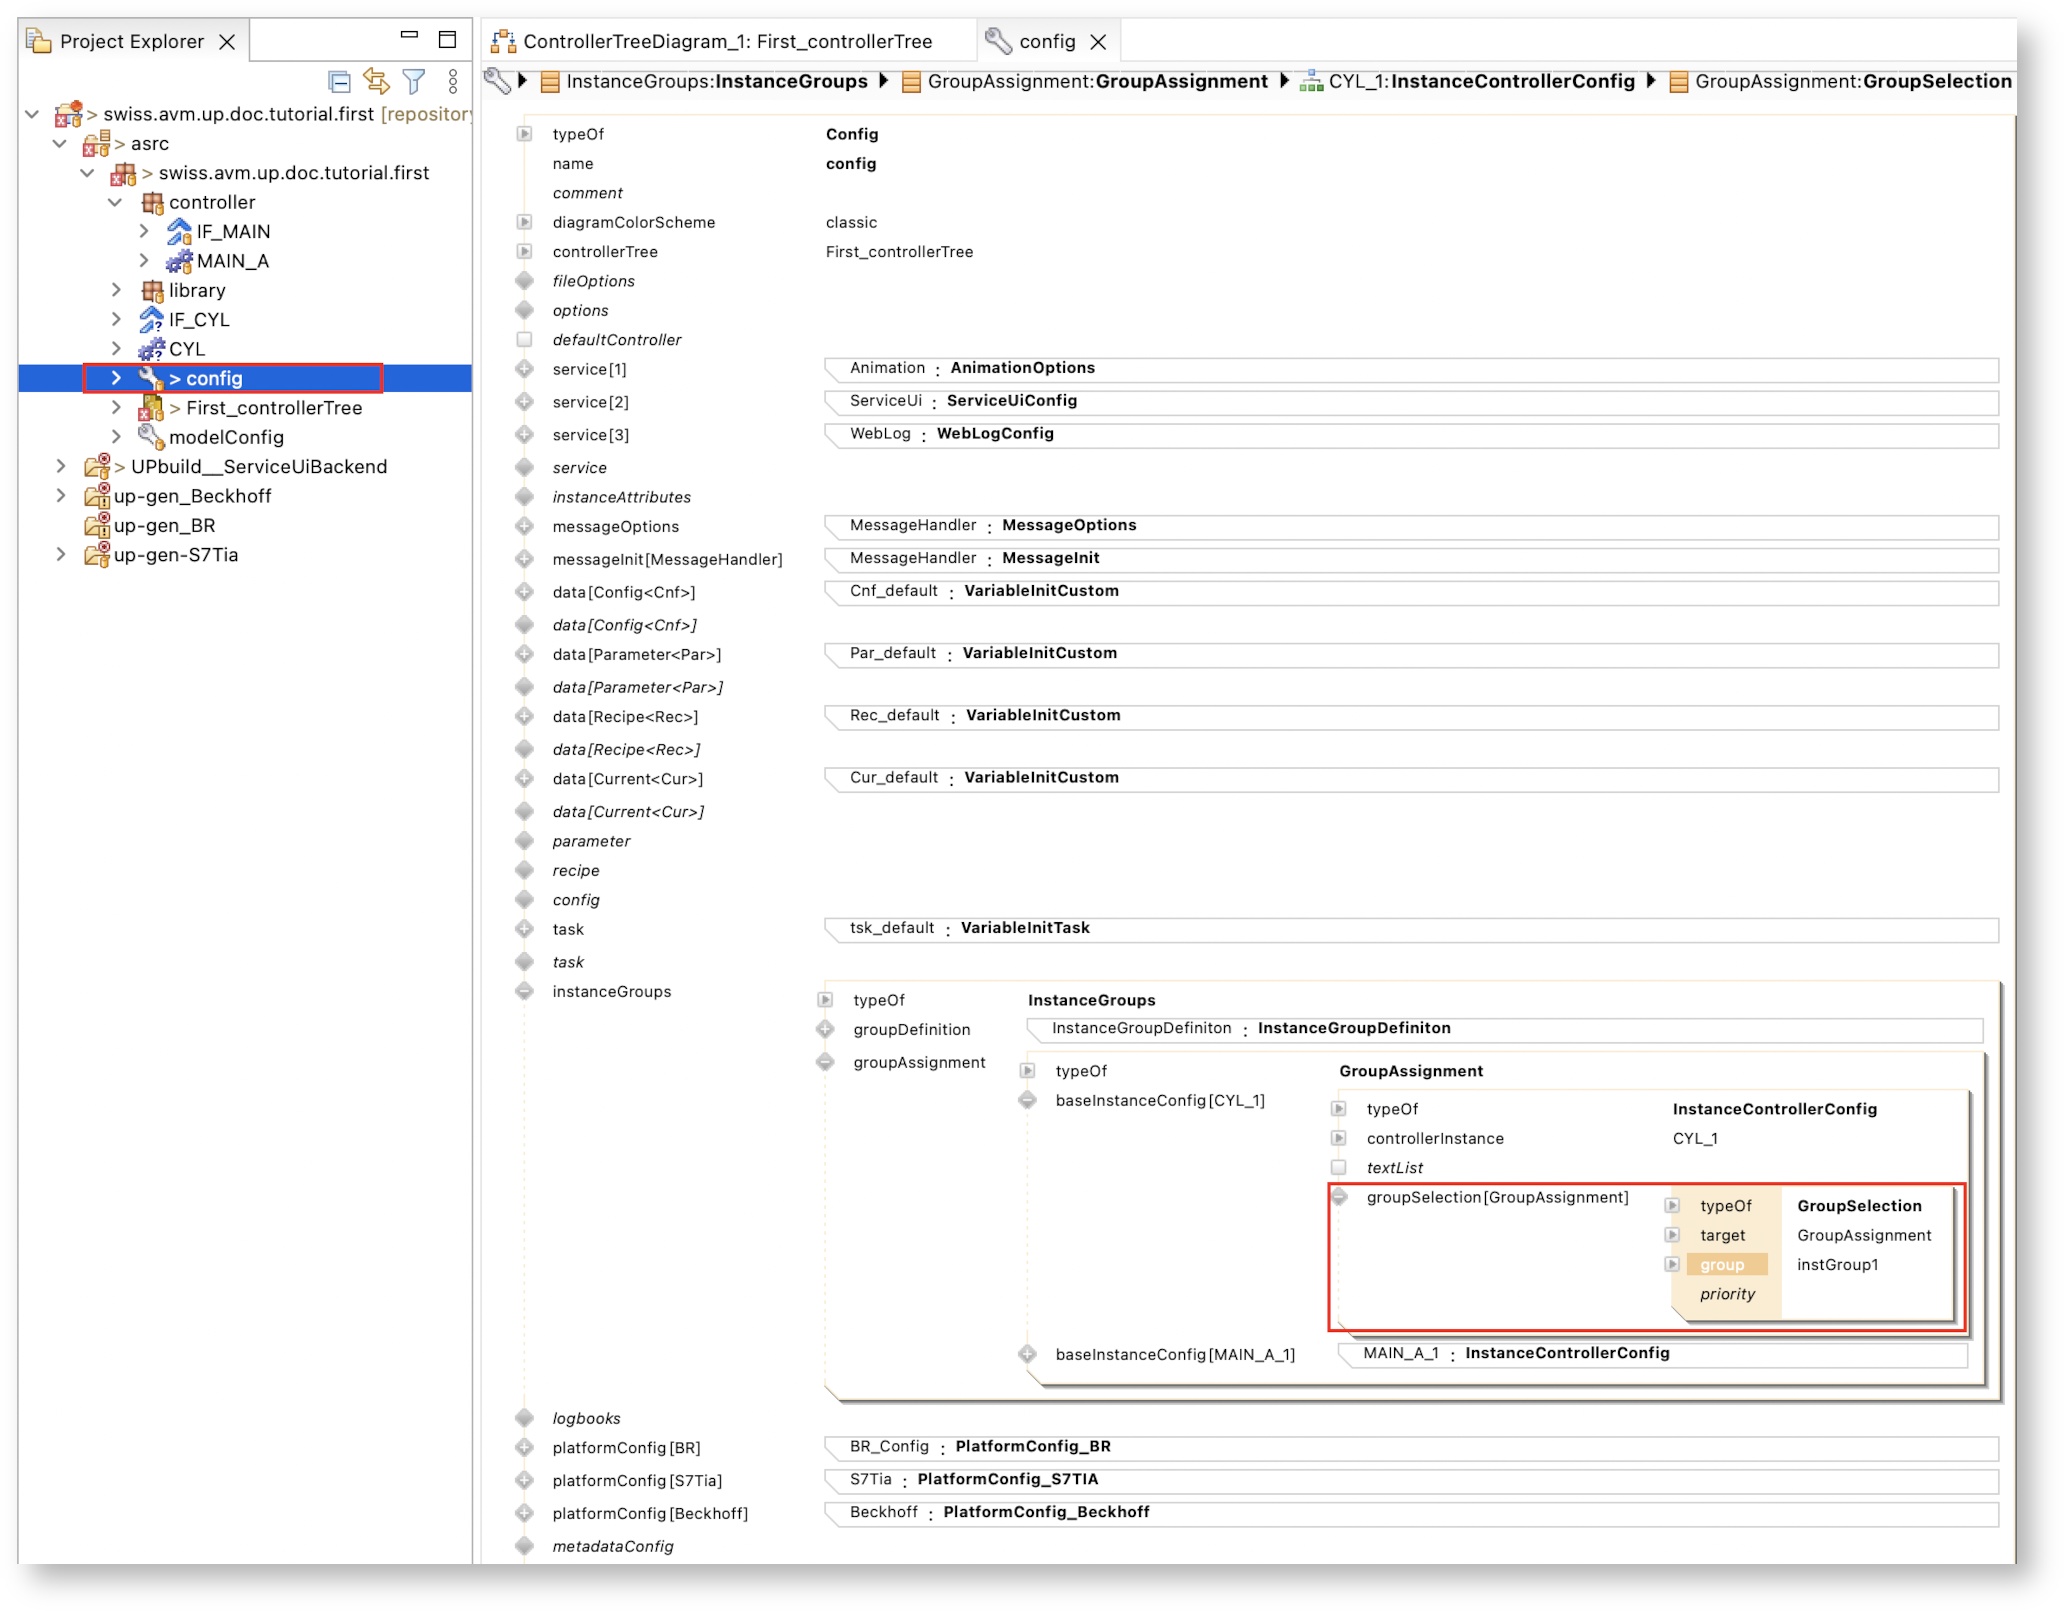Click Link with Editor icon

click(377, 81)
